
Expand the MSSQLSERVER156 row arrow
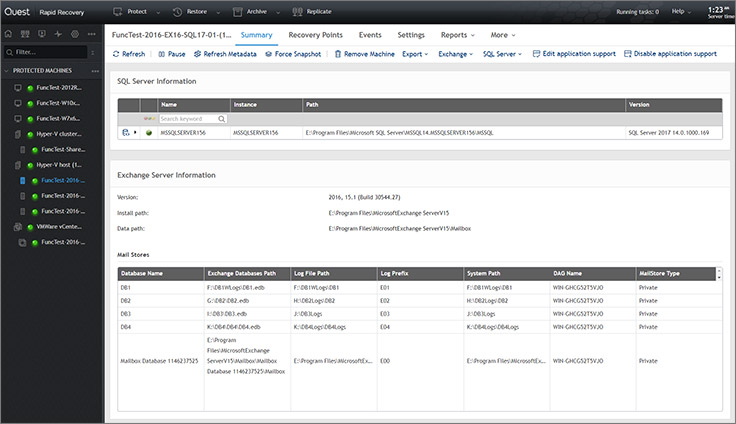pos(135,132)
